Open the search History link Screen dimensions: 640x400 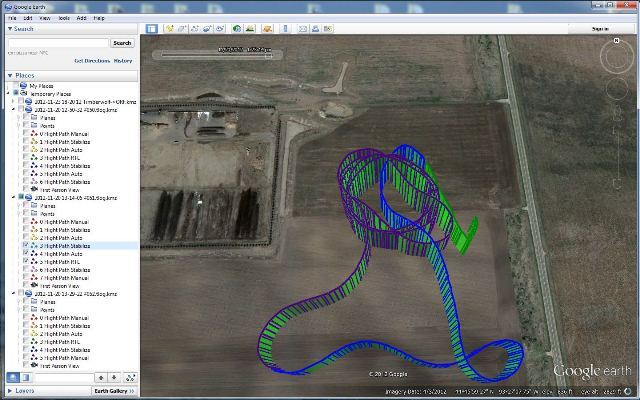[123, 61]
